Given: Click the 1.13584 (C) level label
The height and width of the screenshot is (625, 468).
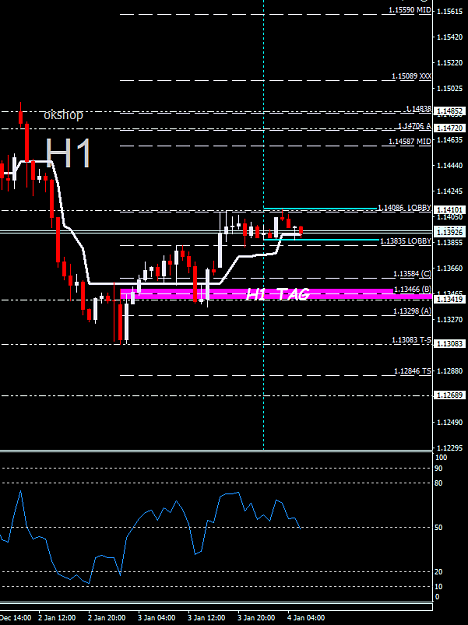Looking at the screenshot, I should (x=412, y=274).
